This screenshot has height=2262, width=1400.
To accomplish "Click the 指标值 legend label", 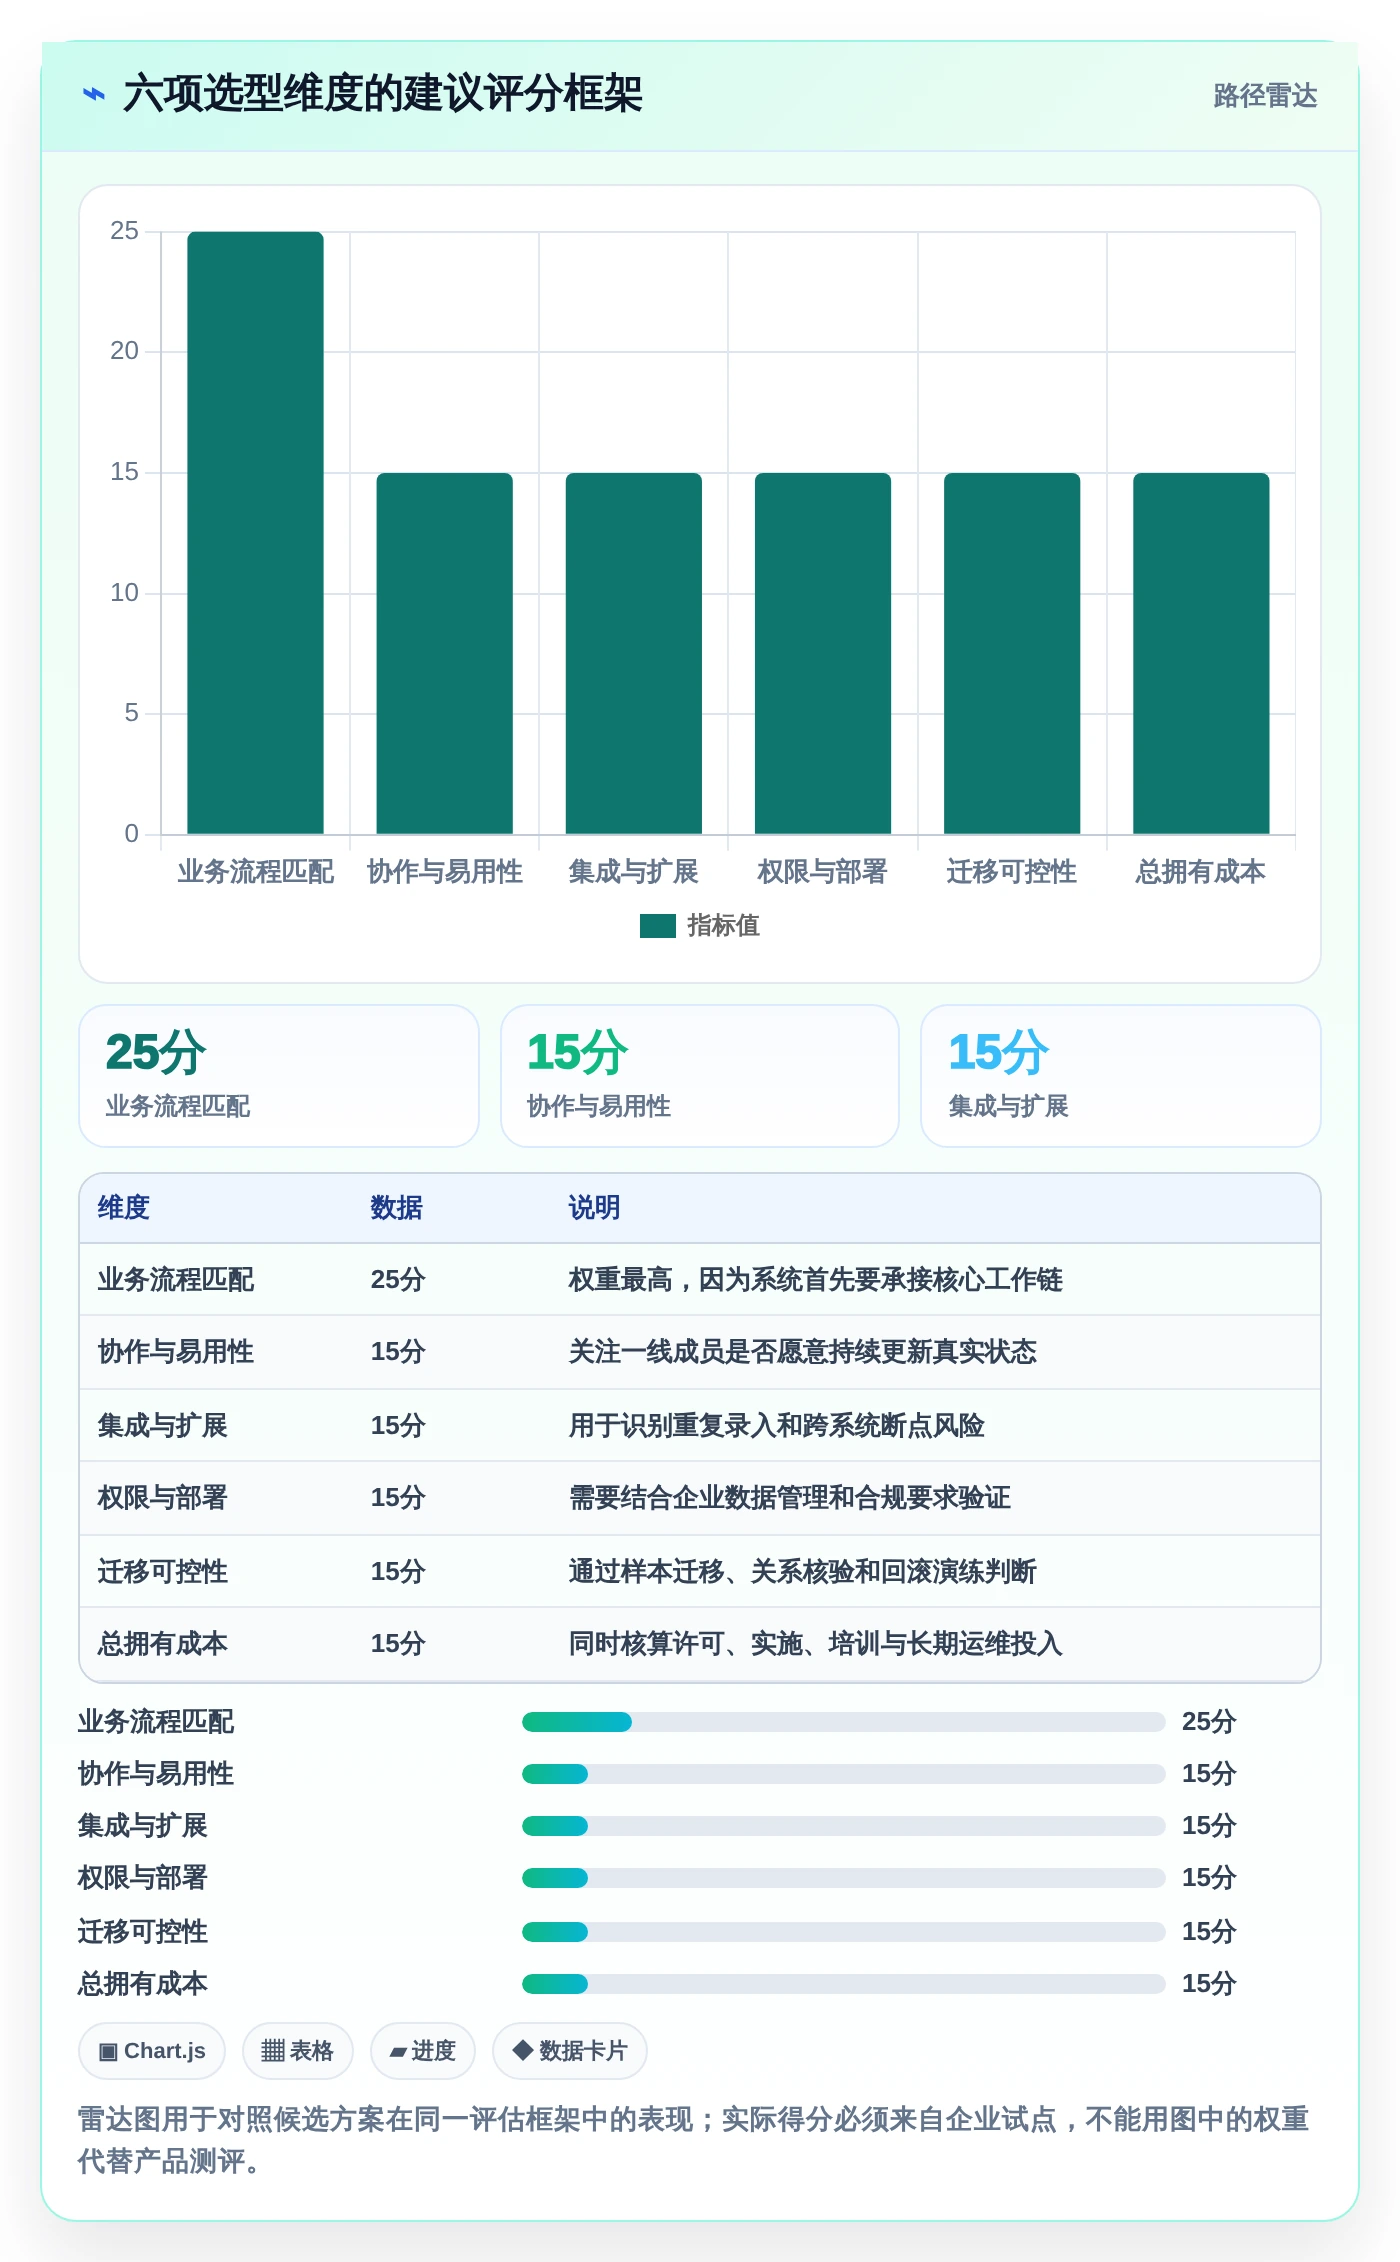I will 723,926.
